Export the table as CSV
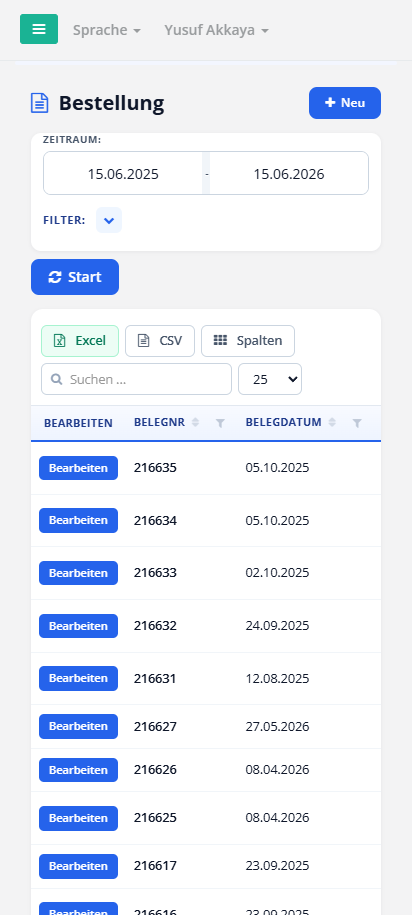This screenshot has height=915, width=412. point(160,341)
